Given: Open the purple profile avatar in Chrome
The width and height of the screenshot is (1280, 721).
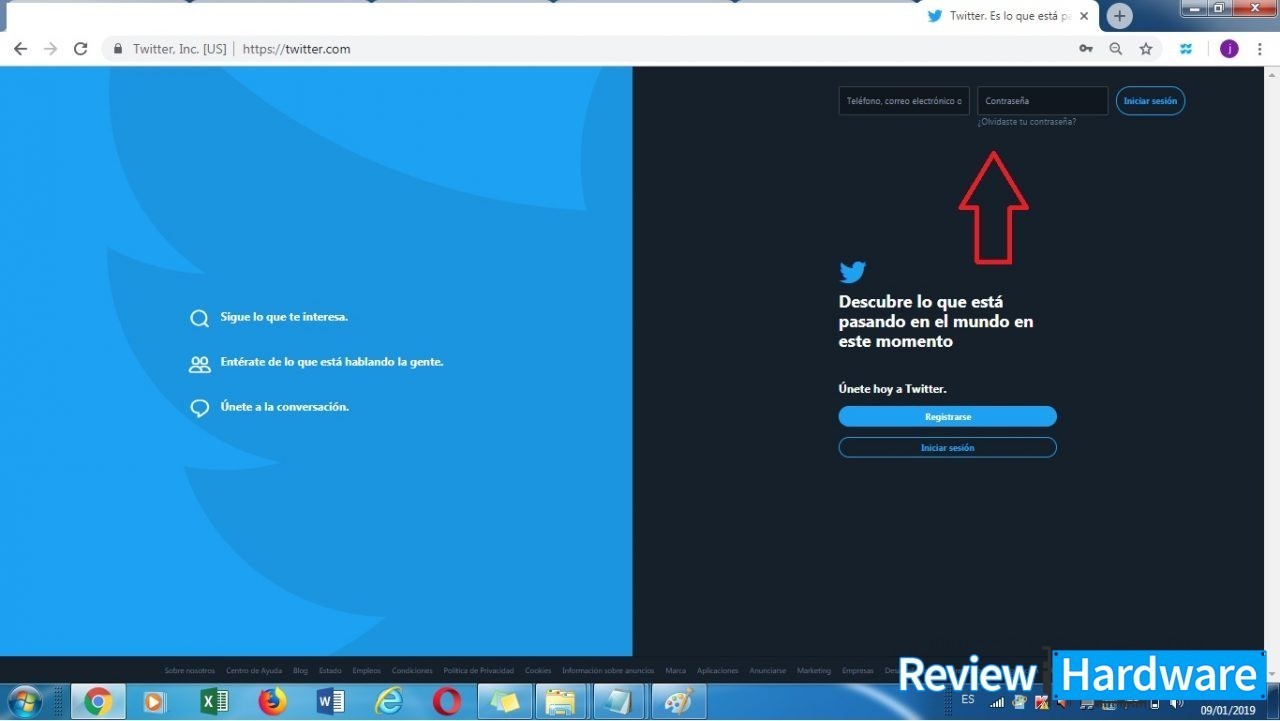Looking at the screenshot, I should tap(1229, 49).
